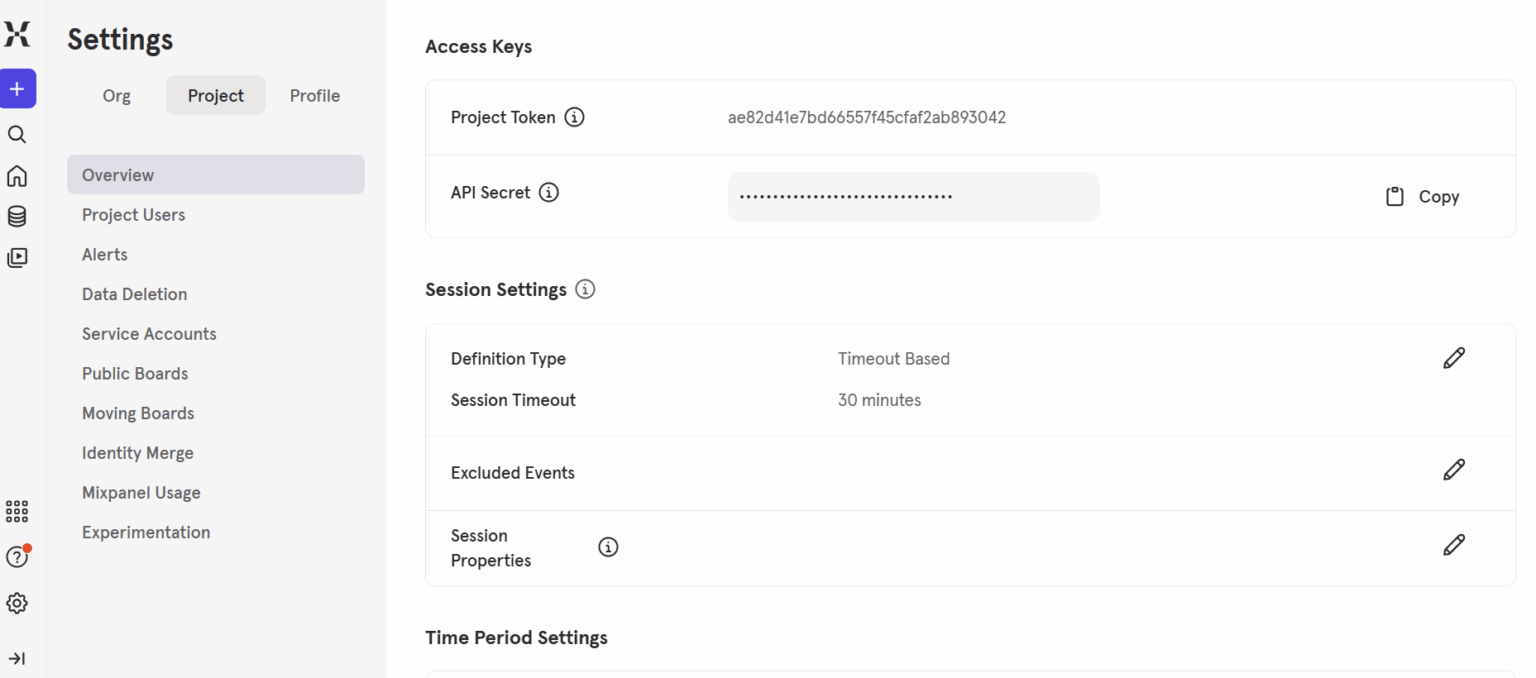Open Settings via the gear icon
The height and width of the screenshot is (678, 1536).
click(17, 603)
